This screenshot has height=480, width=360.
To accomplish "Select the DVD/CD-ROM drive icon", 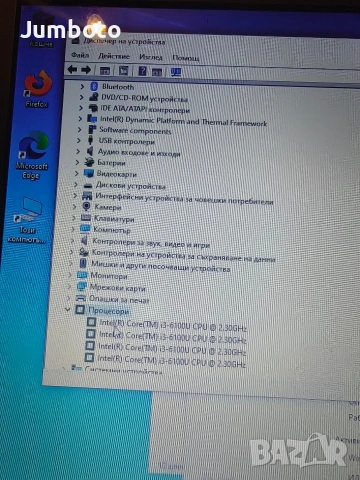I will tap(94, 97).
